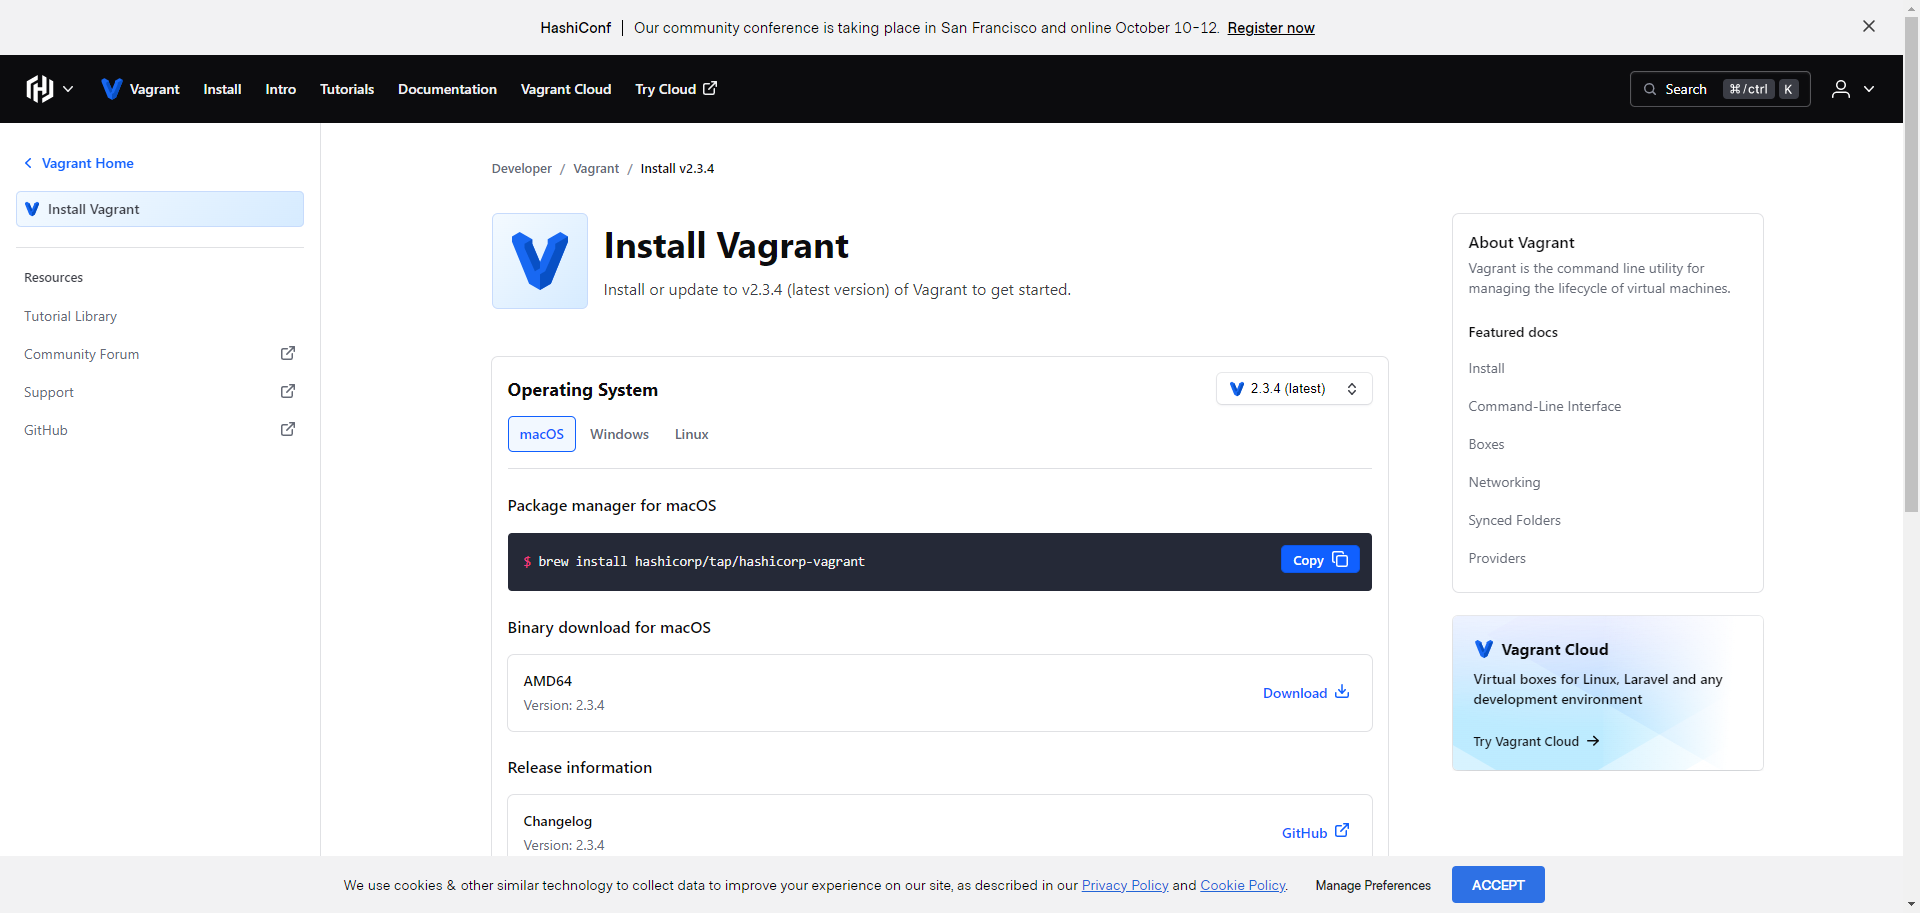This screenshot has width=1920, height=913.
Task: Click the Search field in the header
Action: pos(1720,89)
